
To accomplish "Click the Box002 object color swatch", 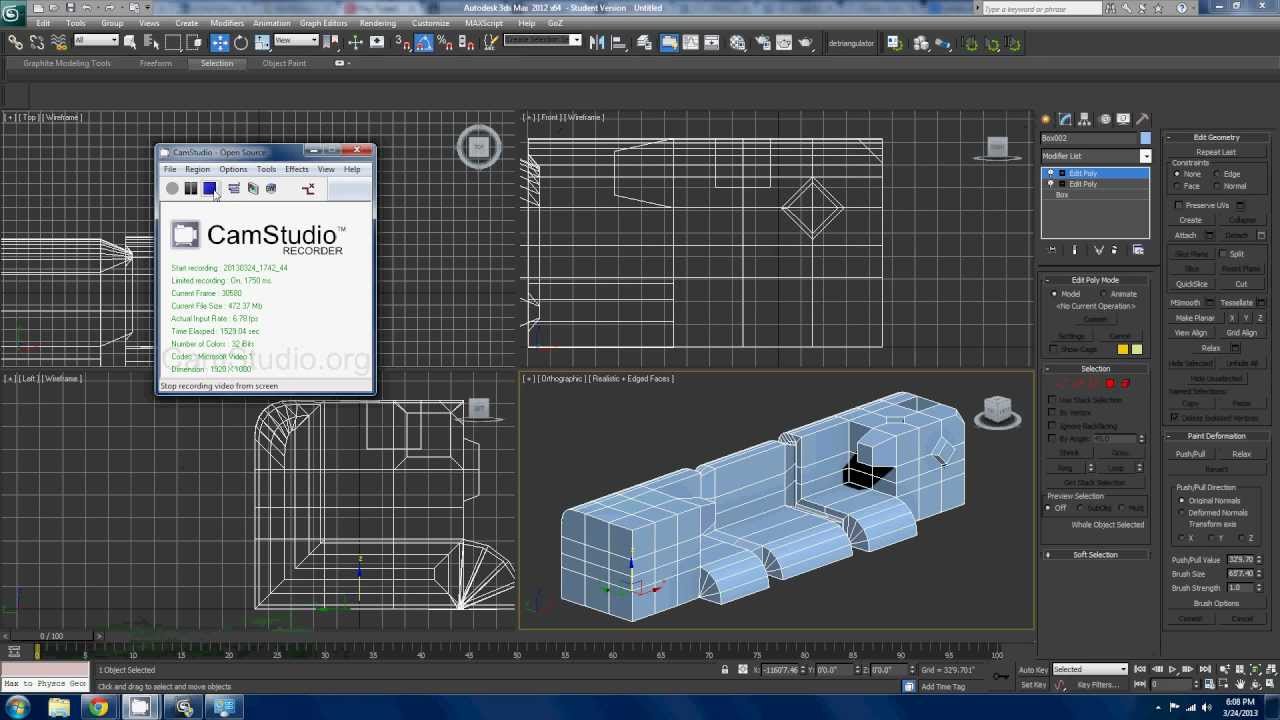I will tap(1145, 138).
